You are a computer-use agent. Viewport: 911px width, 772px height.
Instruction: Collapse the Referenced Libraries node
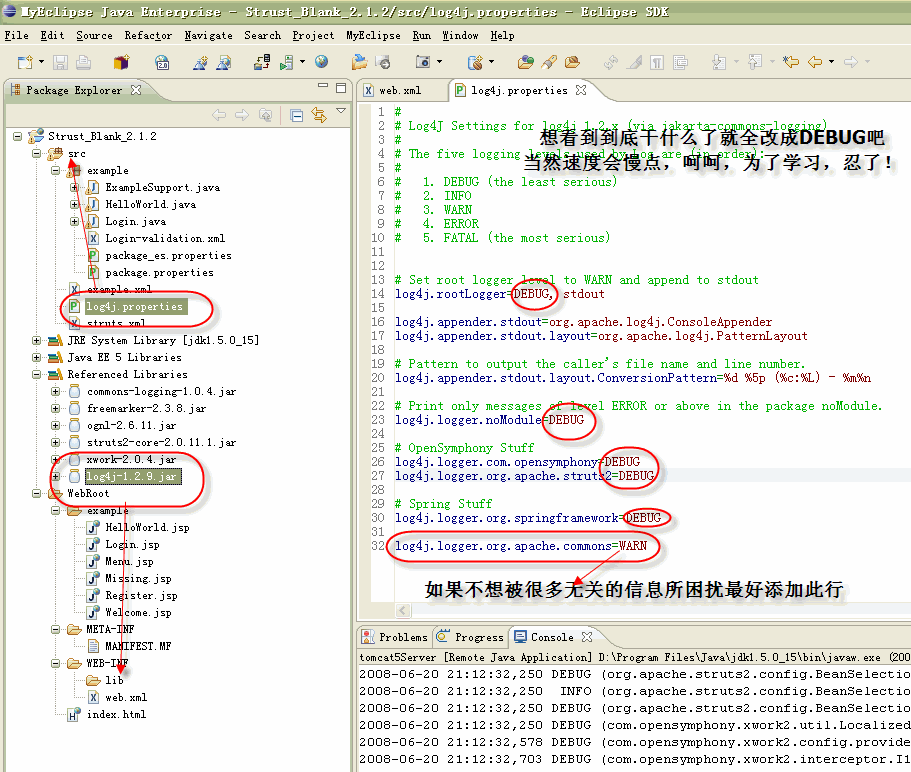37,375
